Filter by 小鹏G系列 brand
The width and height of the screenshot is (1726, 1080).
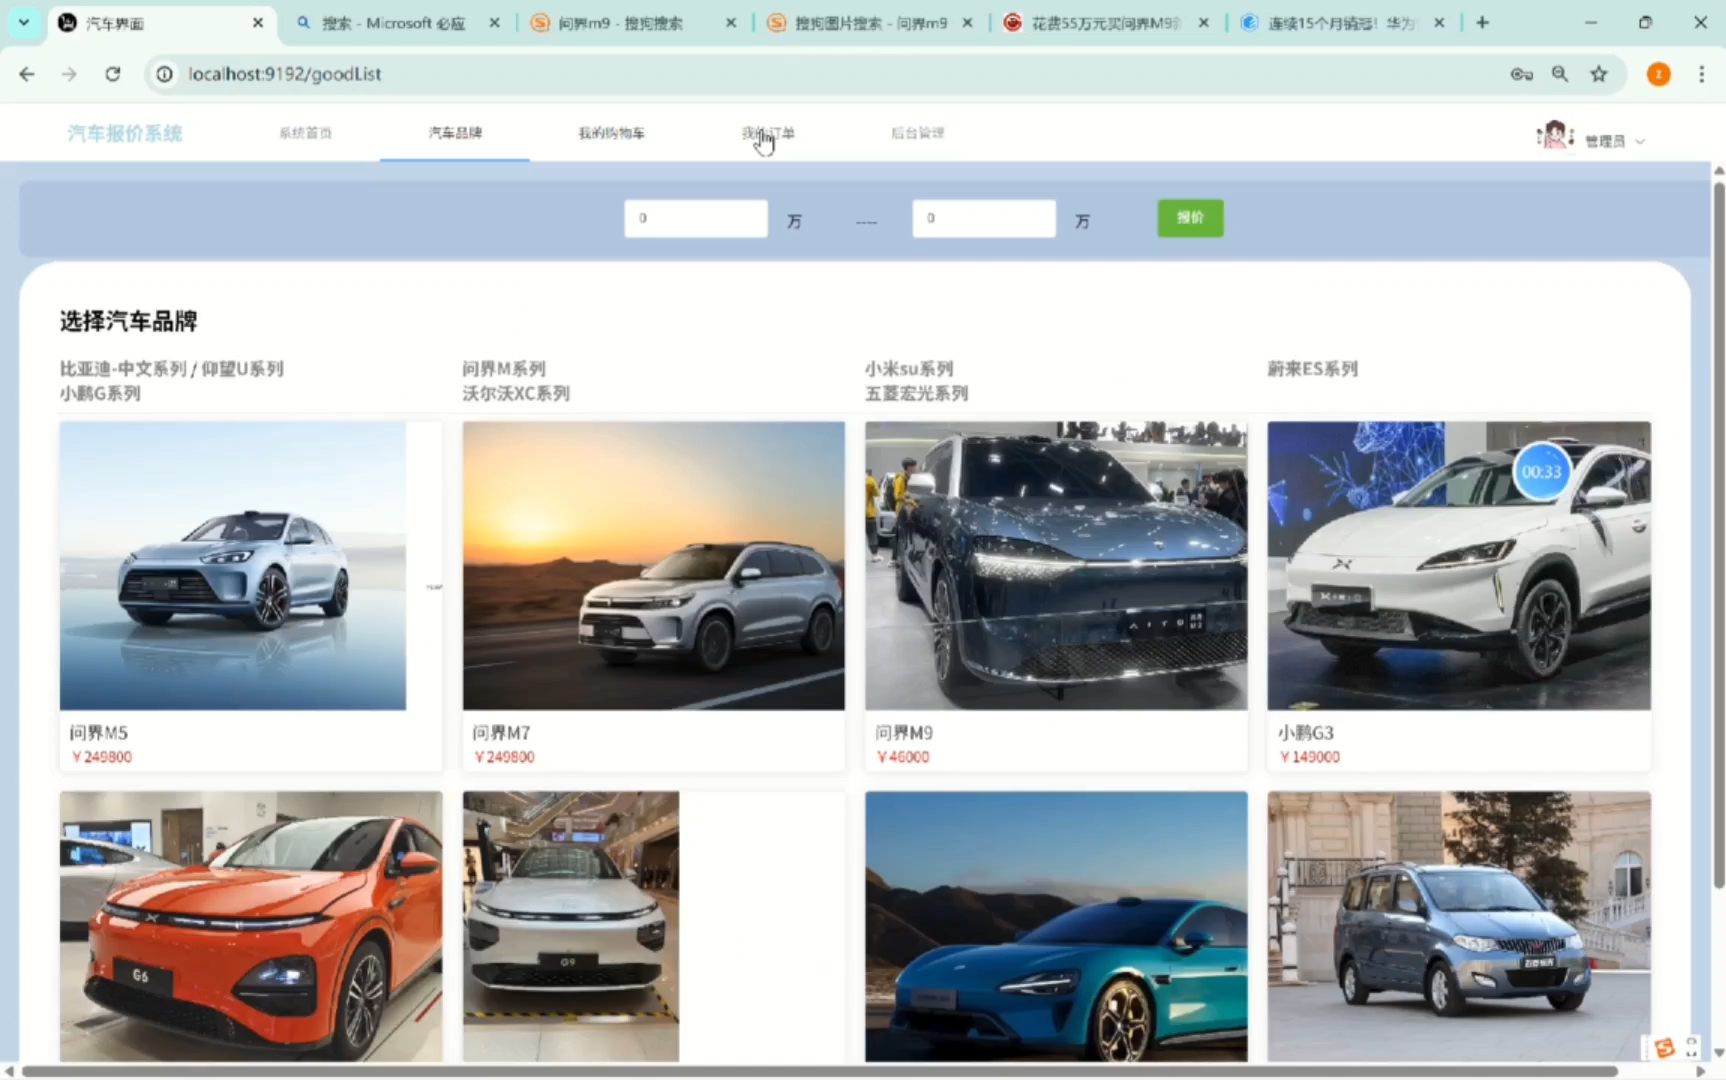100,394
